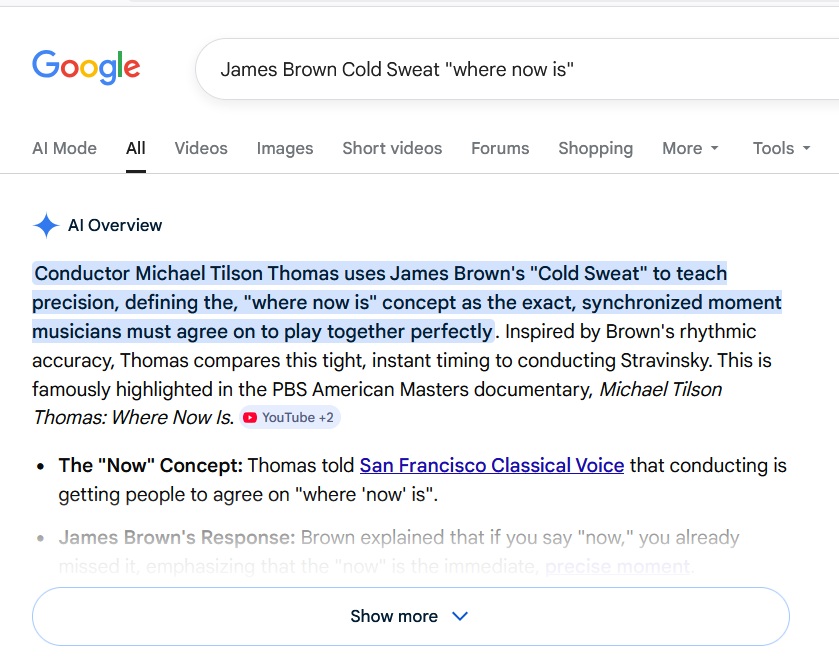Open the Videos tab
The width and height of the screenshot is (839, 670).
click(x=201, y=148)
